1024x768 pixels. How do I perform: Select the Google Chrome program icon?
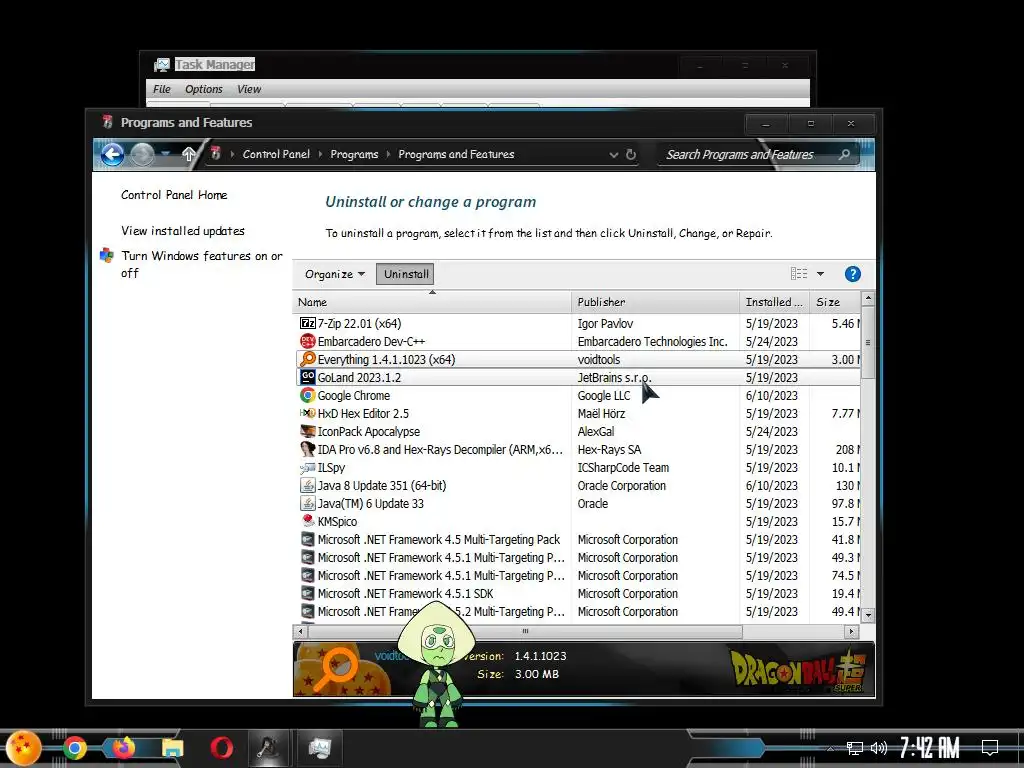[x=308, y=395]
